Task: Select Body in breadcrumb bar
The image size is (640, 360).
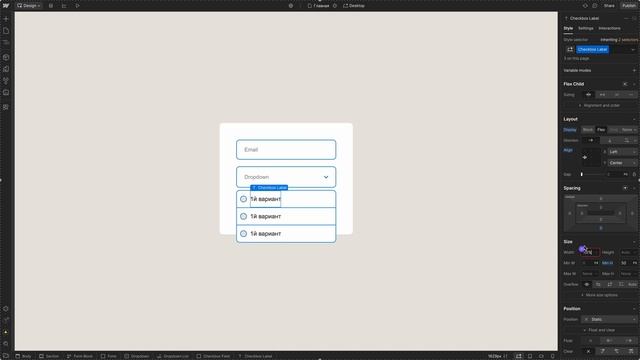Action: [x=24, y=356]
